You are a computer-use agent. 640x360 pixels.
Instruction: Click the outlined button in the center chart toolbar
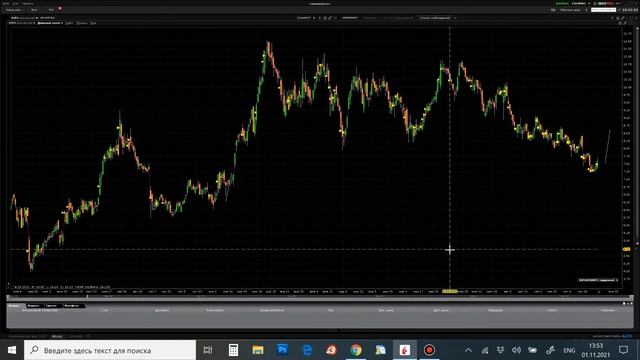coord(435,18)
